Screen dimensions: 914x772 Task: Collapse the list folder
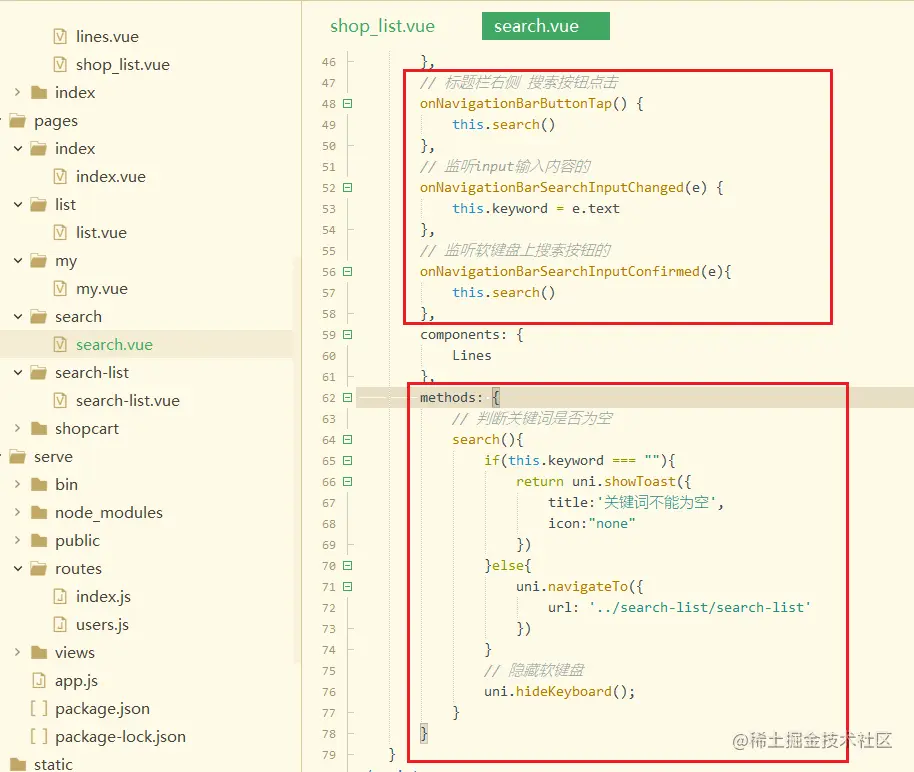pos(17,205)
